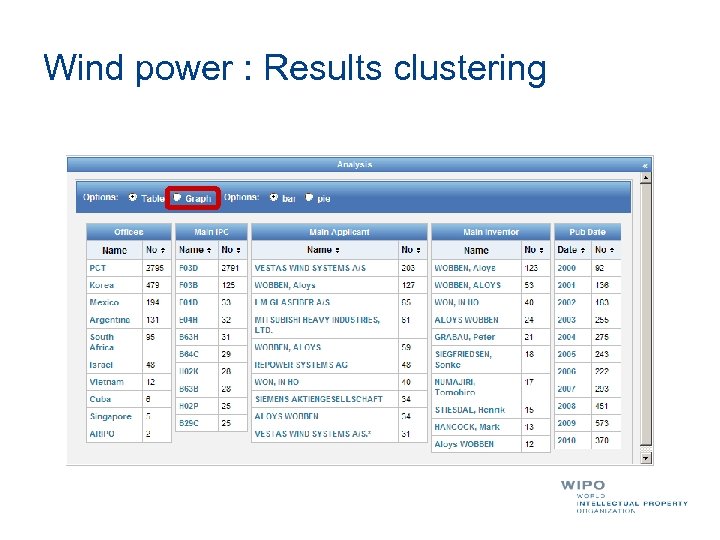Click count 451 in the 2008 row
The width and height of the screenshot is (720, 540).
coord(602,406)
